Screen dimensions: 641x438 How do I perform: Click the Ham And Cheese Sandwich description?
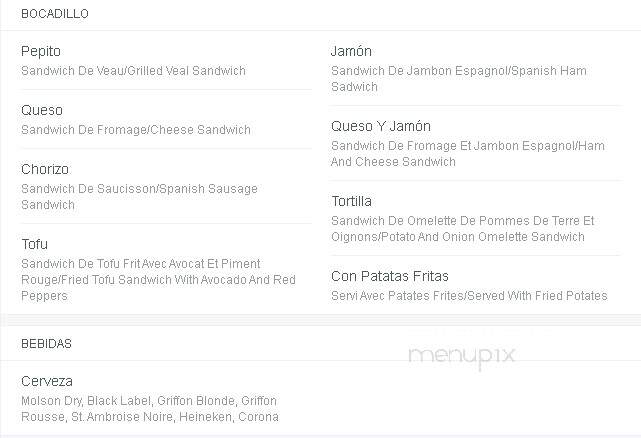(x=468, y=153)
